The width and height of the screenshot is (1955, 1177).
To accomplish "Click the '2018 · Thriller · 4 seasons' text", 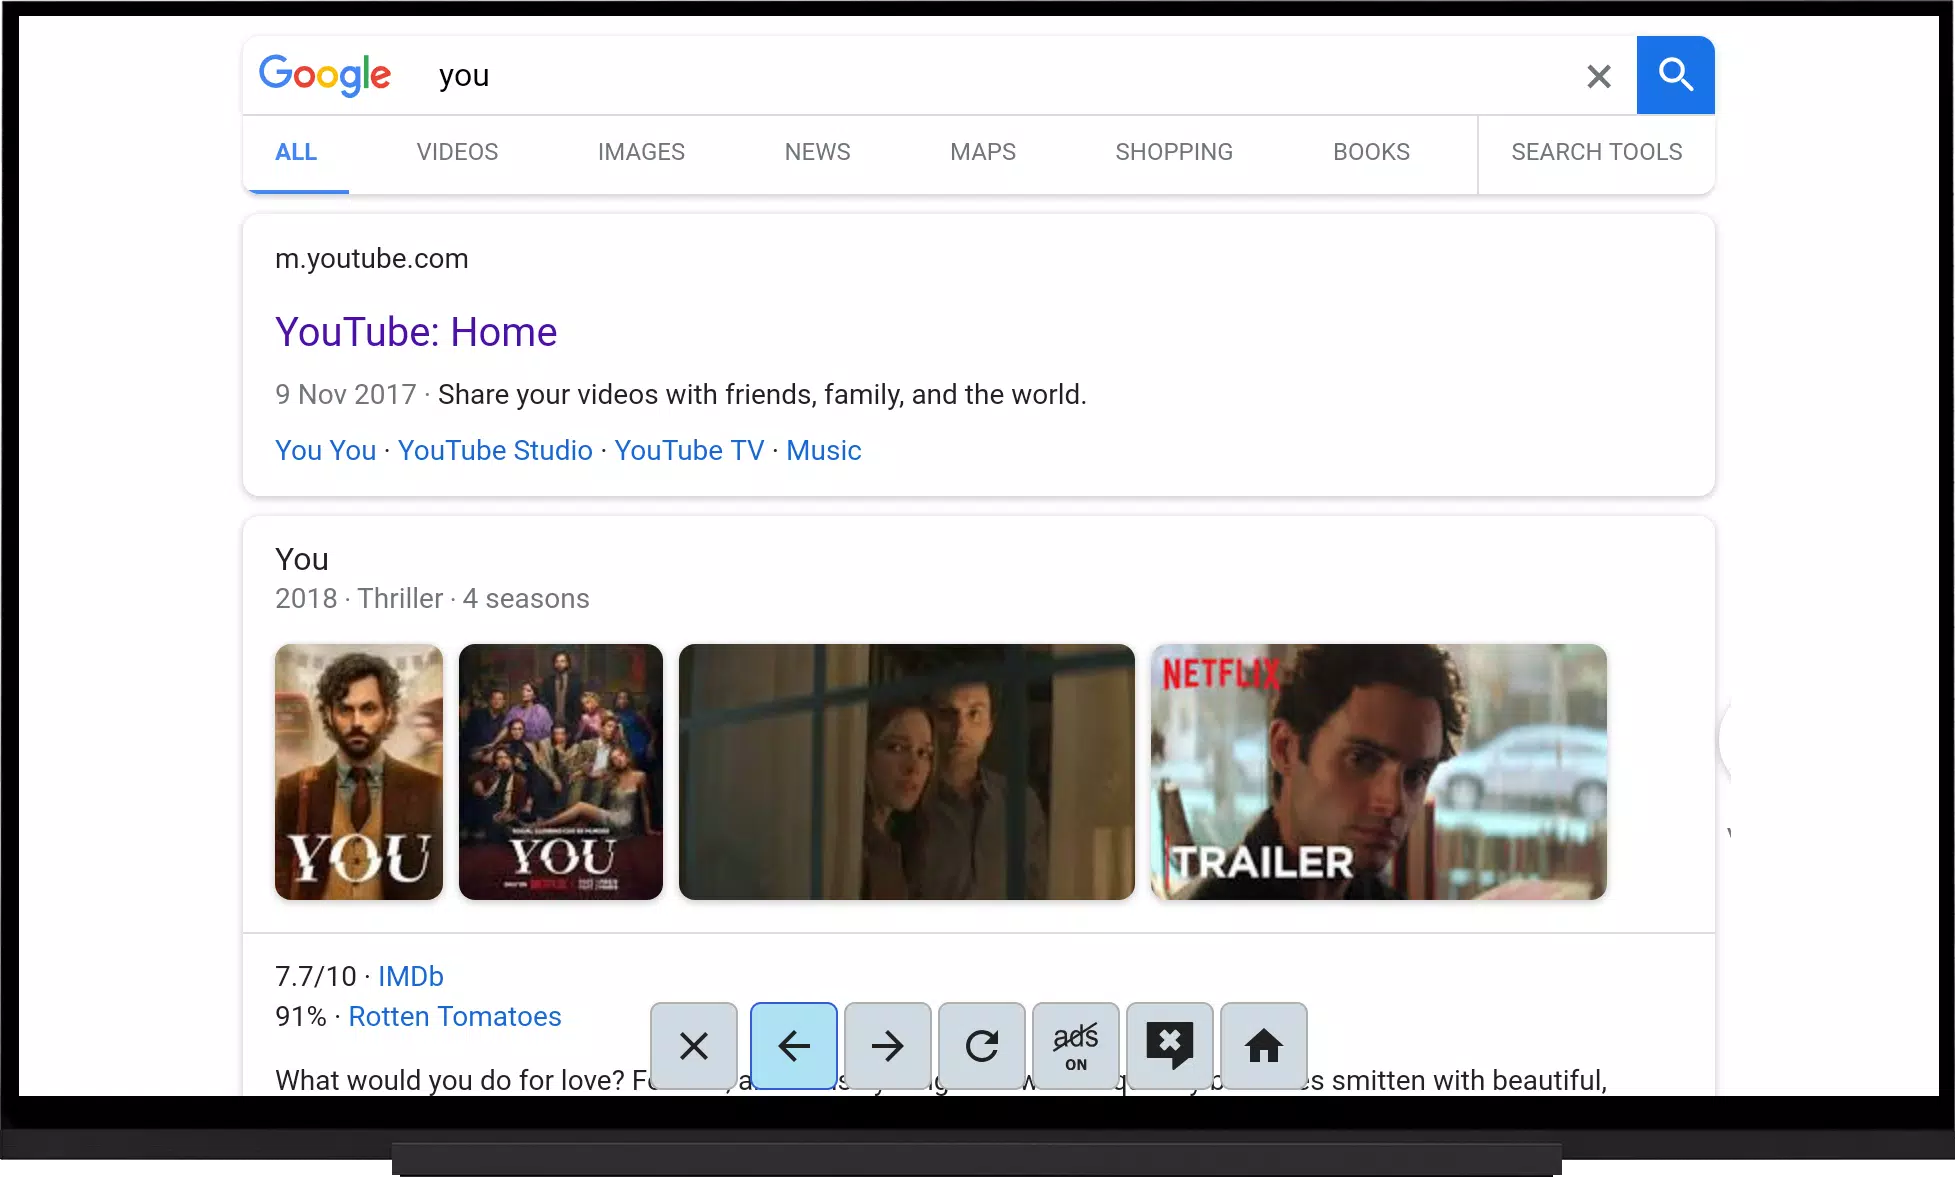I will [x=432, y=599].
